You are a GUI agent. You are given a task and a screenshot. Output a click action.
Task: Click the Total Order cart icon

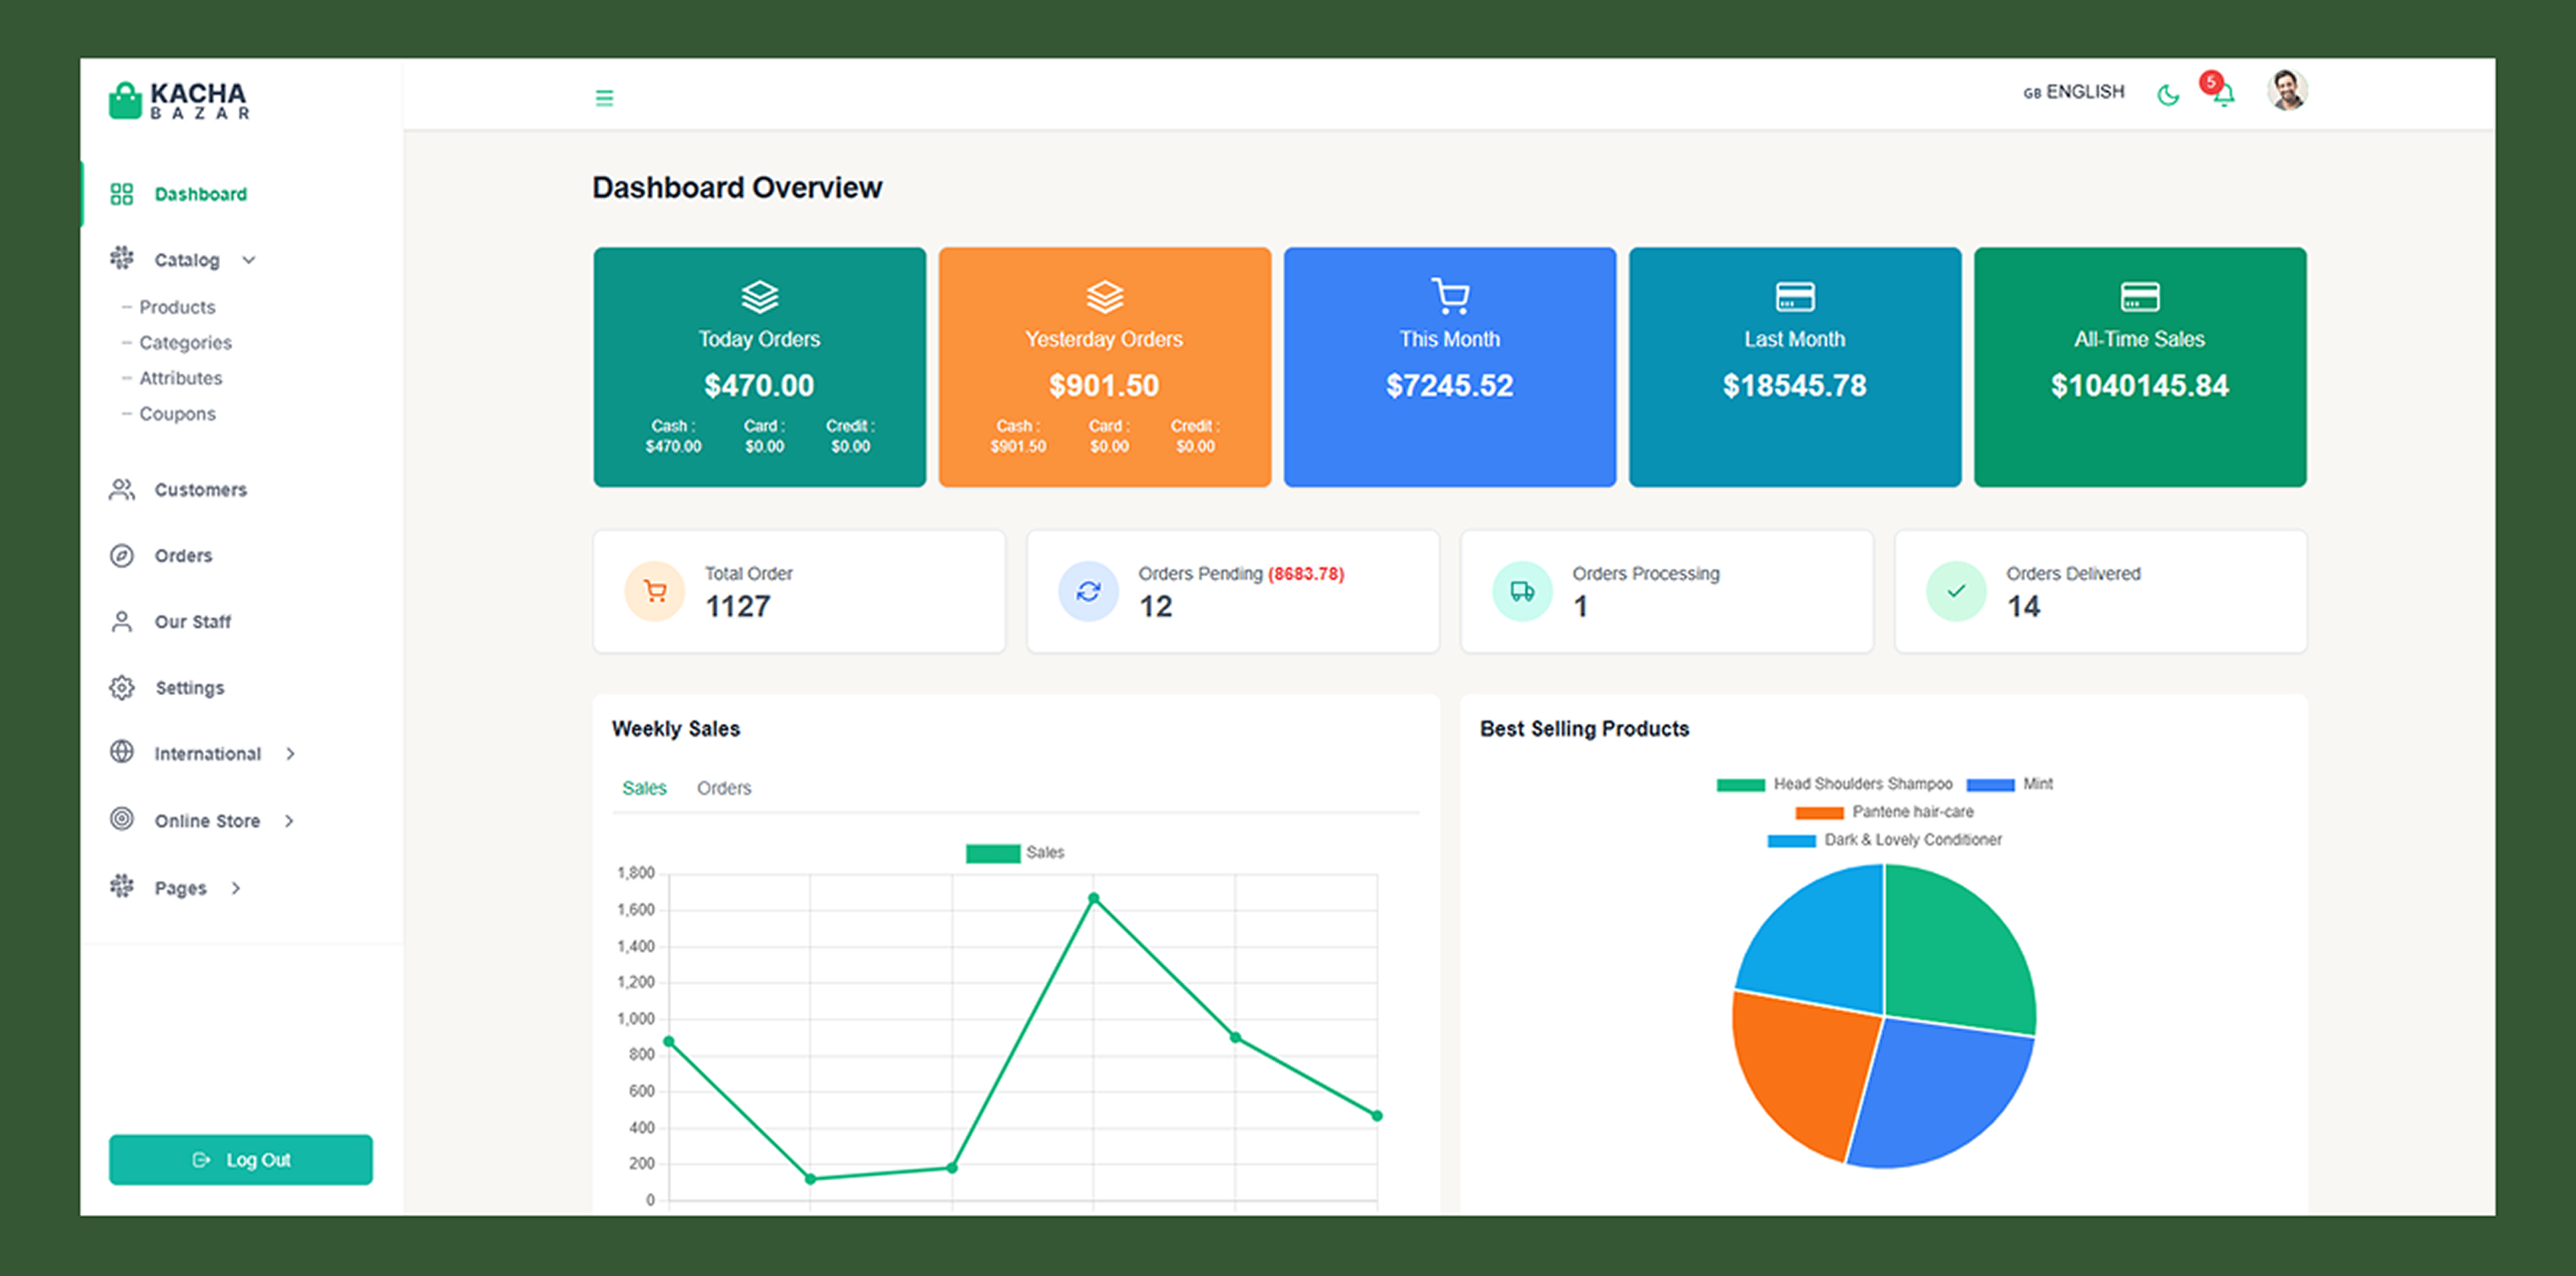click(655, 592)
